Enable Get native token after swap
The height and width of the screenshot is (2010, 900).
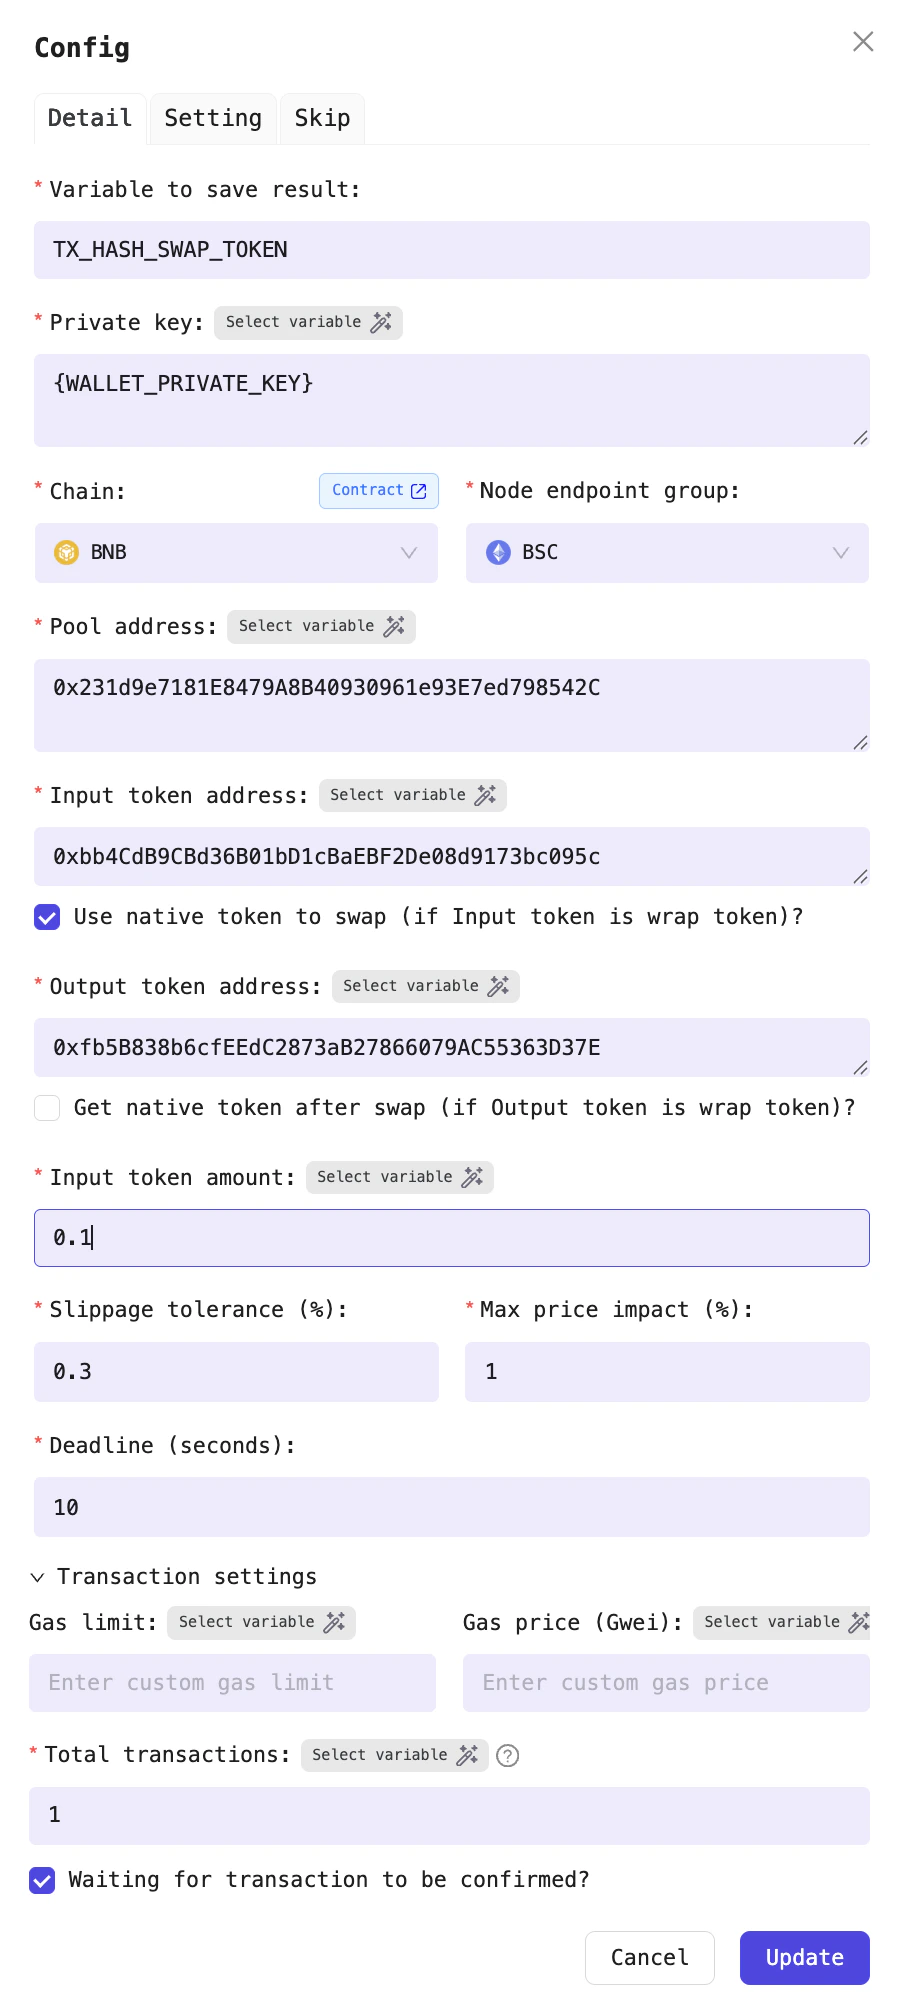tap(46, 1108)
